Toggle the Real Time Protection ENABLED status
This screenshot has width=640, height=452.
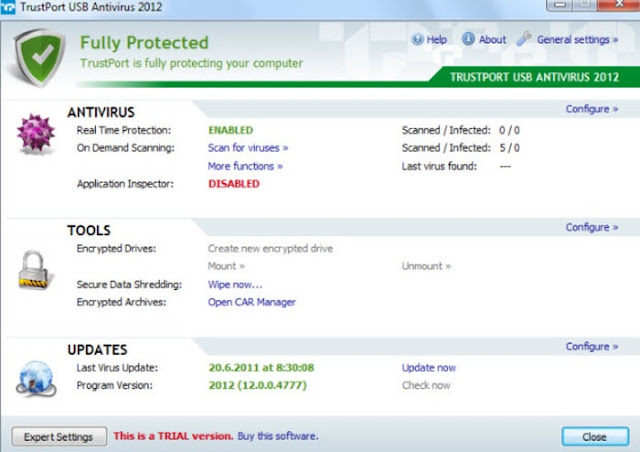click(231, 130)
